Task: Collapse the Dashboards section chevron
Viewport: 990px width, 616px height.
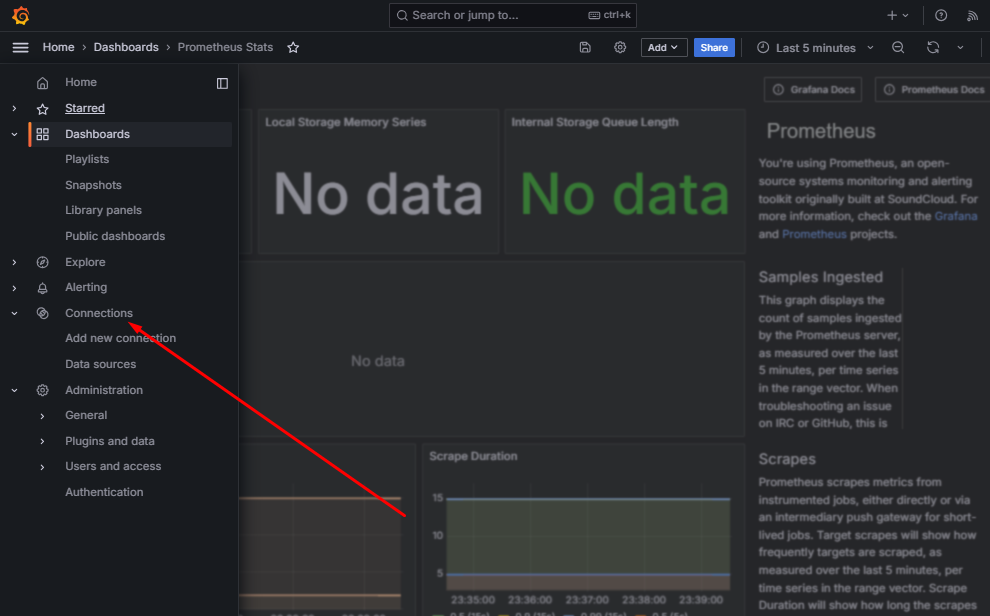Action: [x=15, y=134]
